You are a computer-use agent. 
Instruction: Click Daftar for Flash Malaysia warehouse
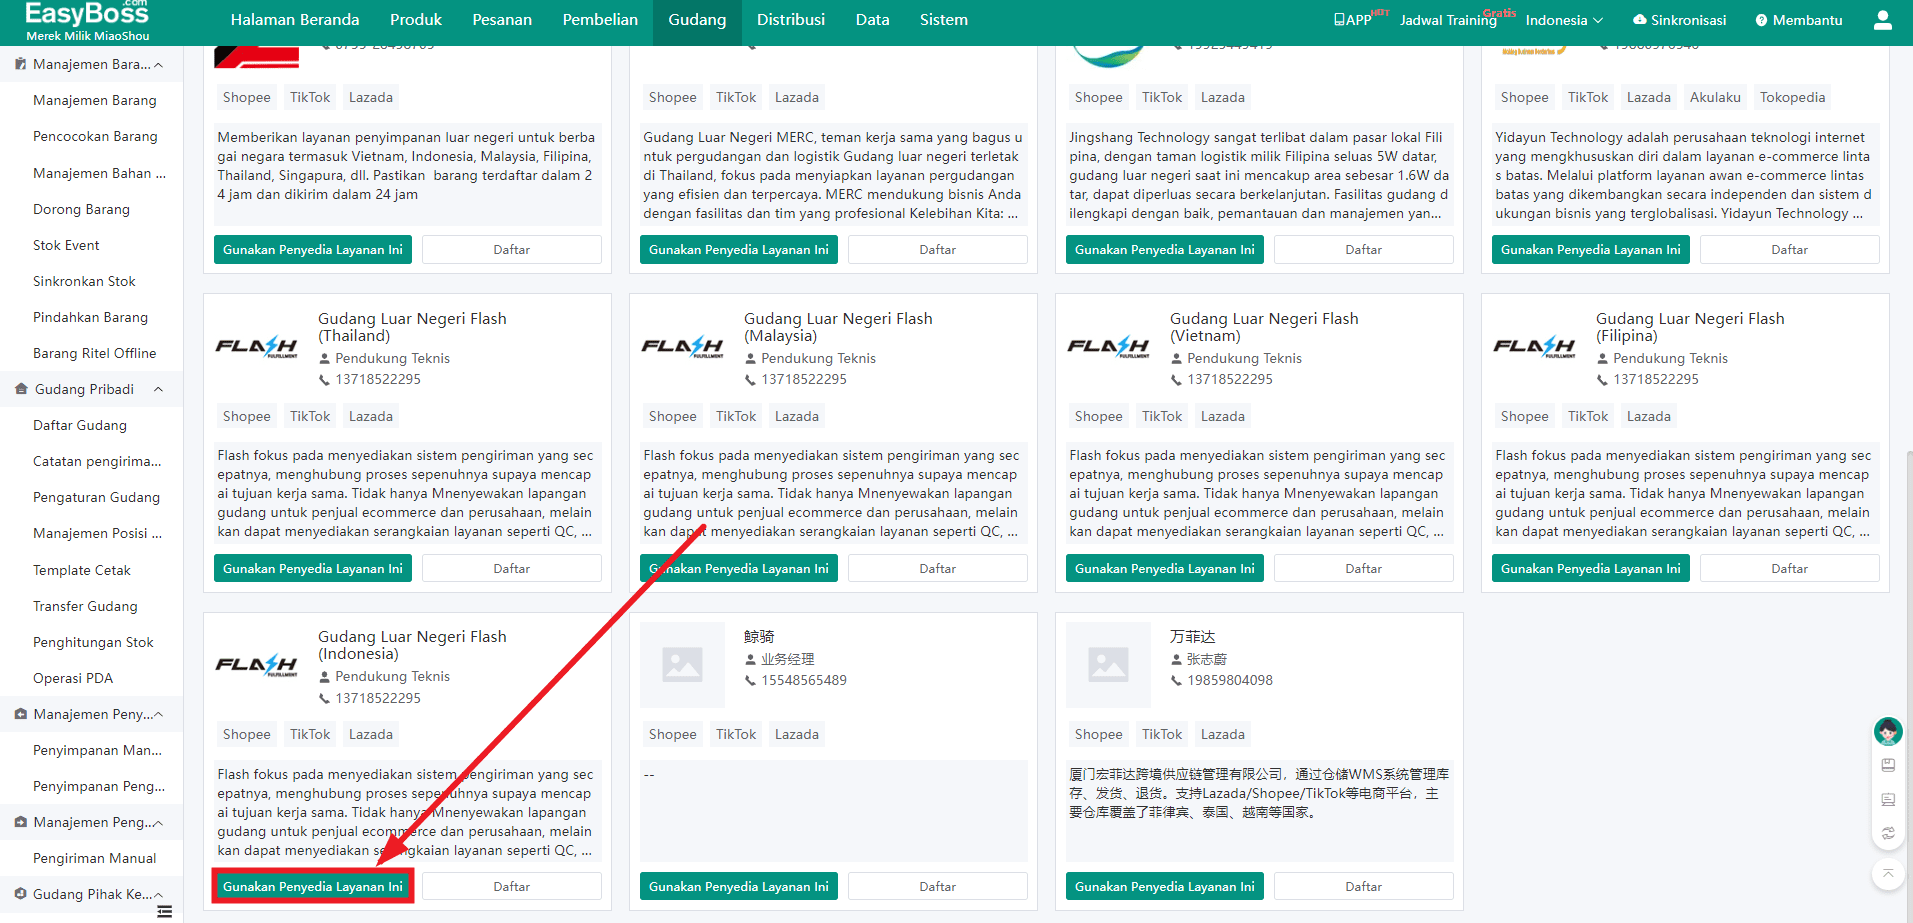[x=938, y=568]
